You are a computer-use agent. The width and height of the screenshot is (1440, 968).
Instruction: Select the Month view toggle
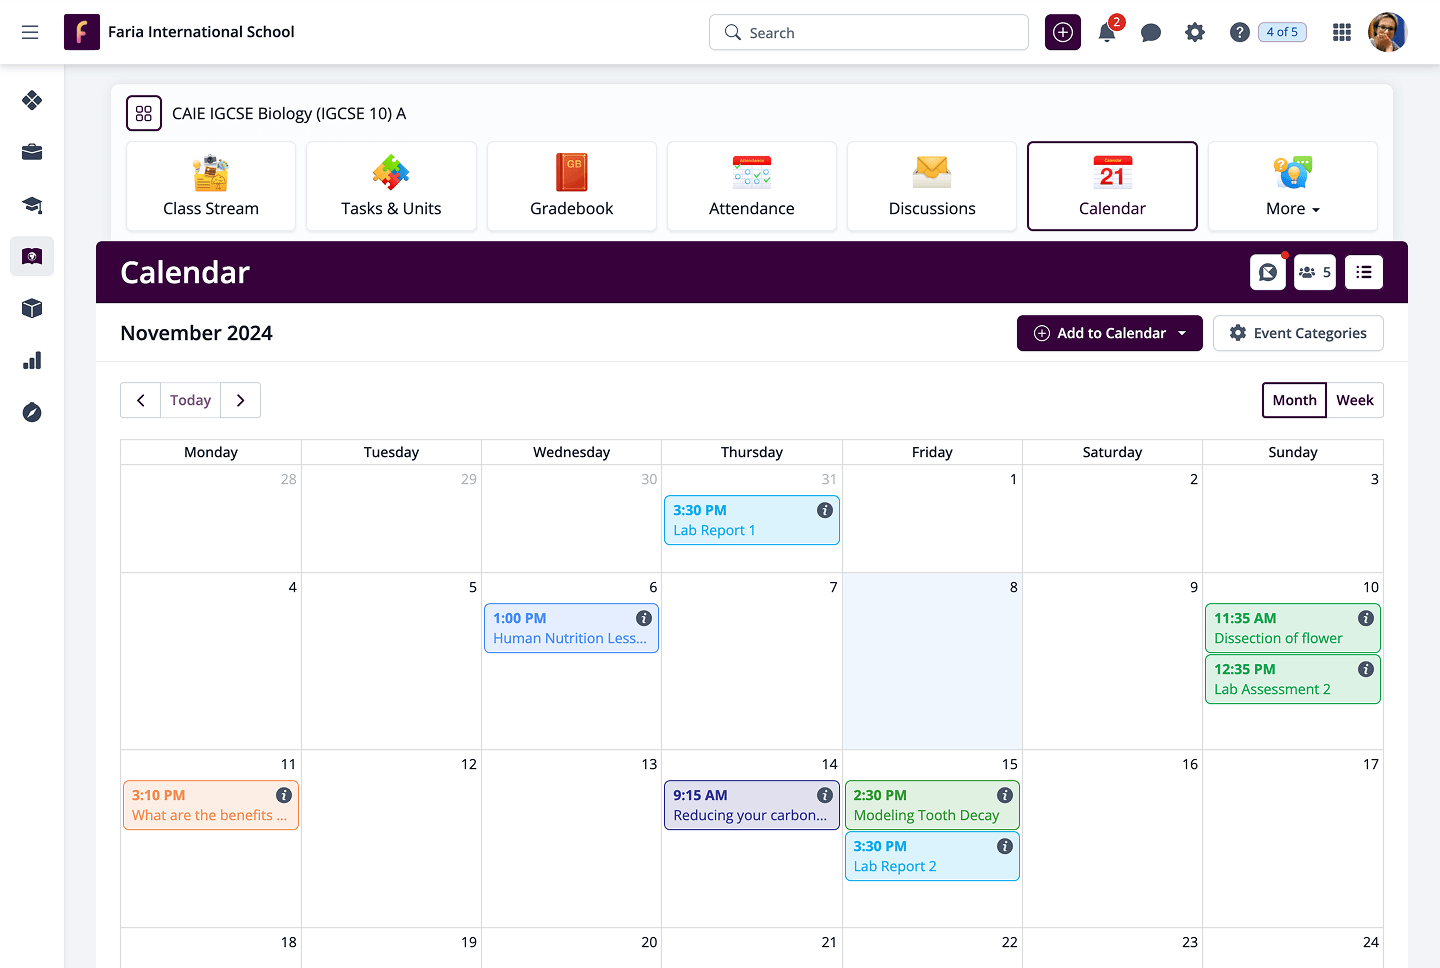[1294, 400]
